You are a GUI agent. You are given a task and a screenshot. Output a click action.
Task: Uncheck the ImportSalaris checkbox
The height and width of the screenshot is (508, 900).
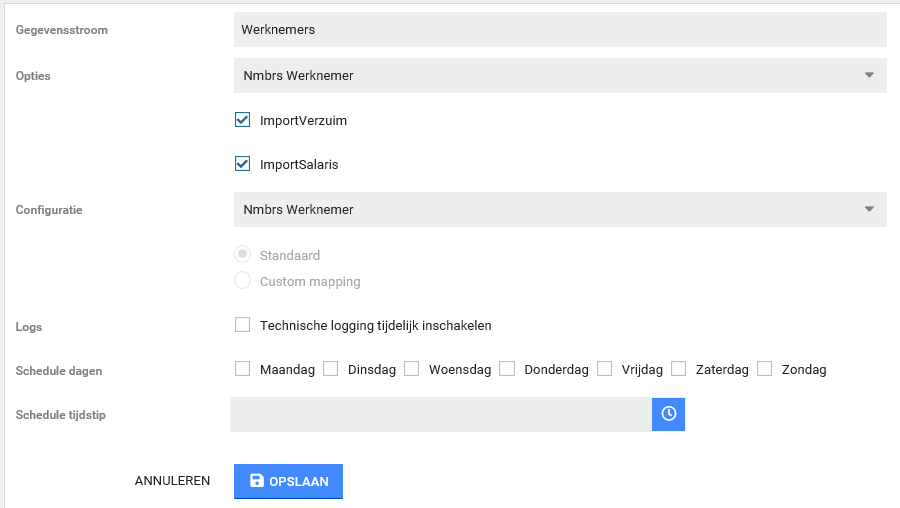242,164
